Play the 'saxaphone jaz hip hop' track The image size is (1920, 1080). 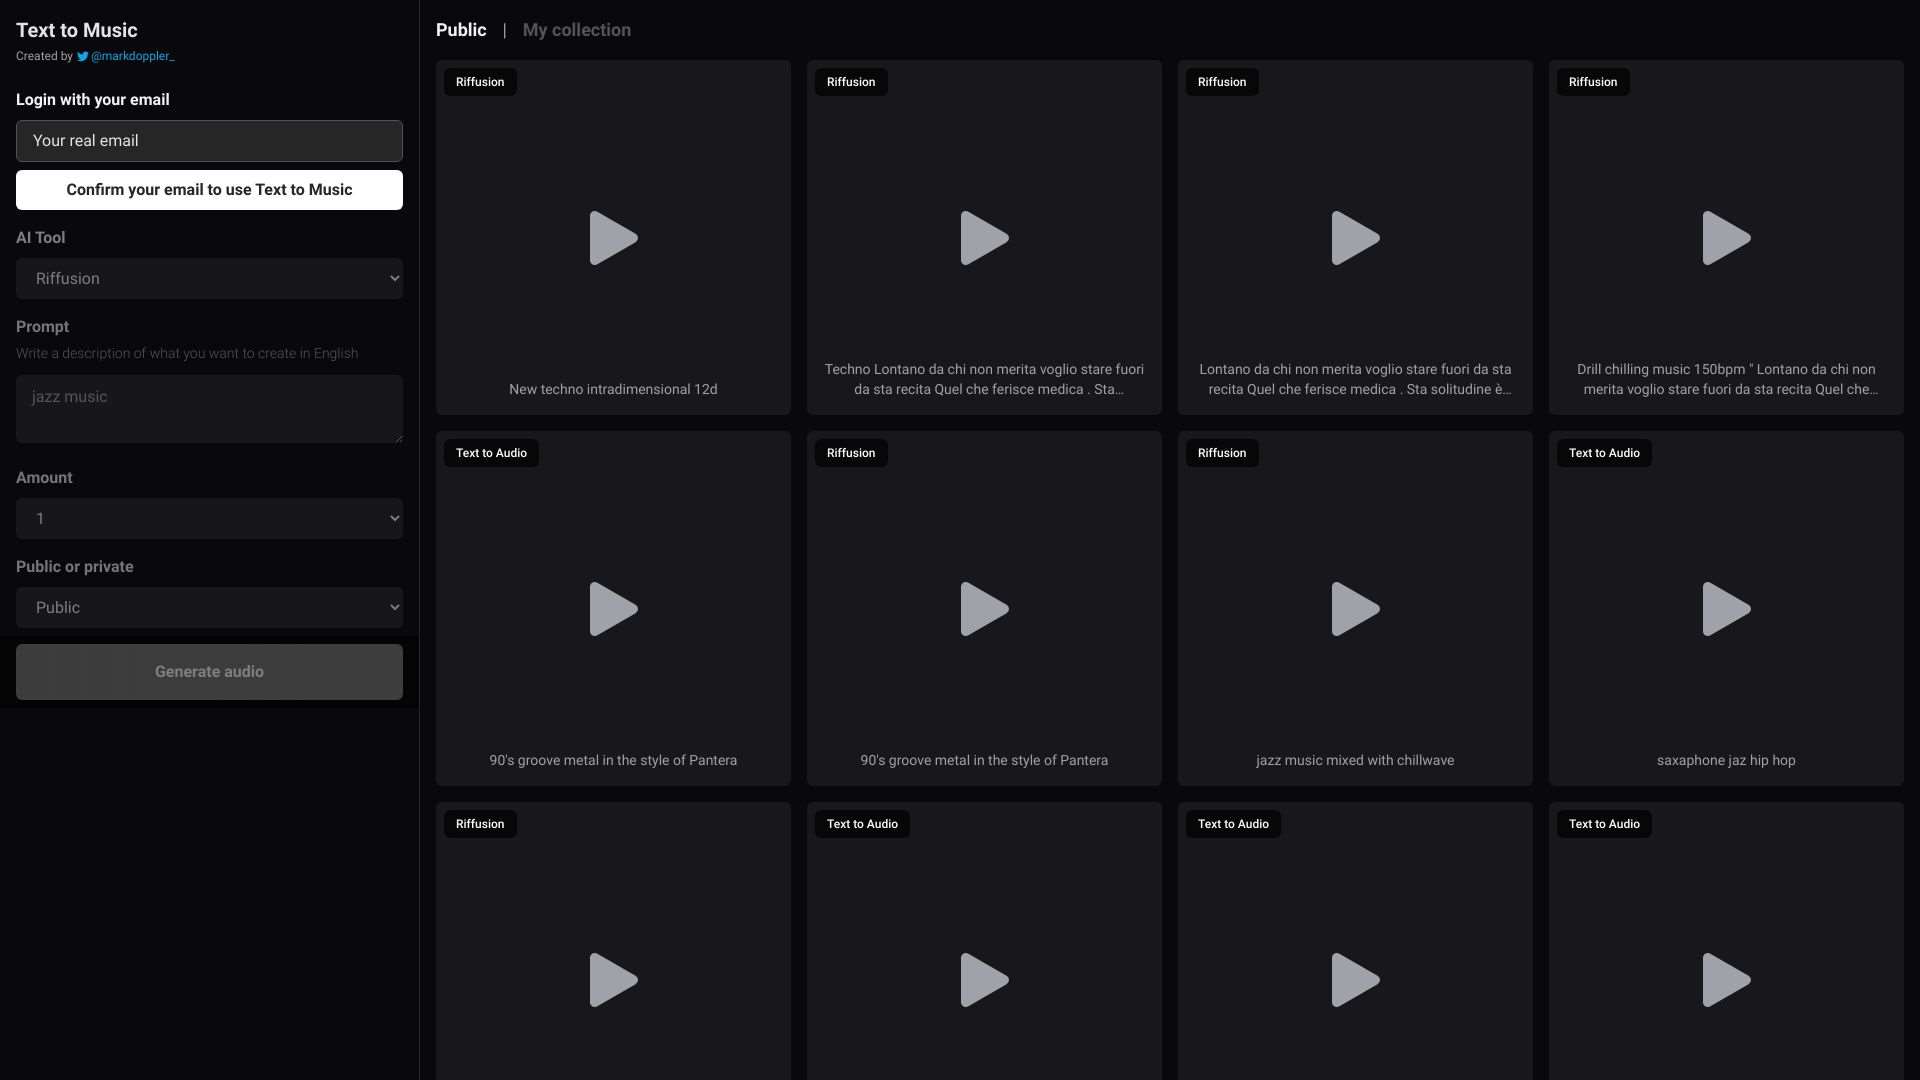click(1726, 609)
